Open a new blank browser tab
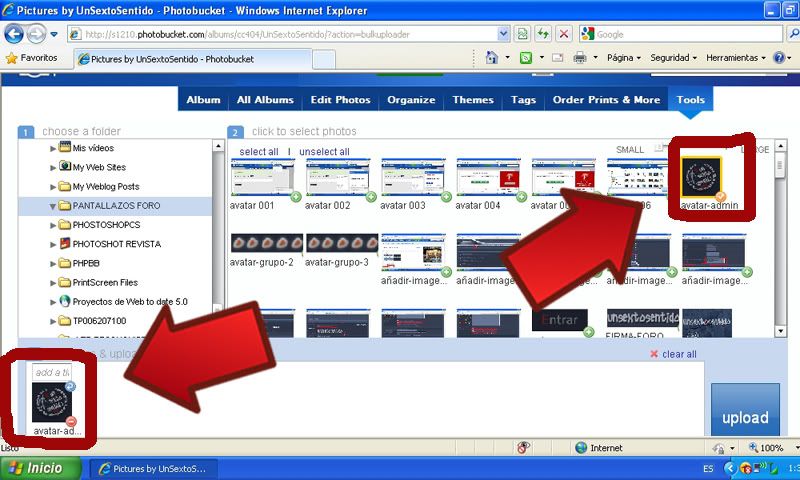Viewport: 800px width, 480px height. point(324,59)
